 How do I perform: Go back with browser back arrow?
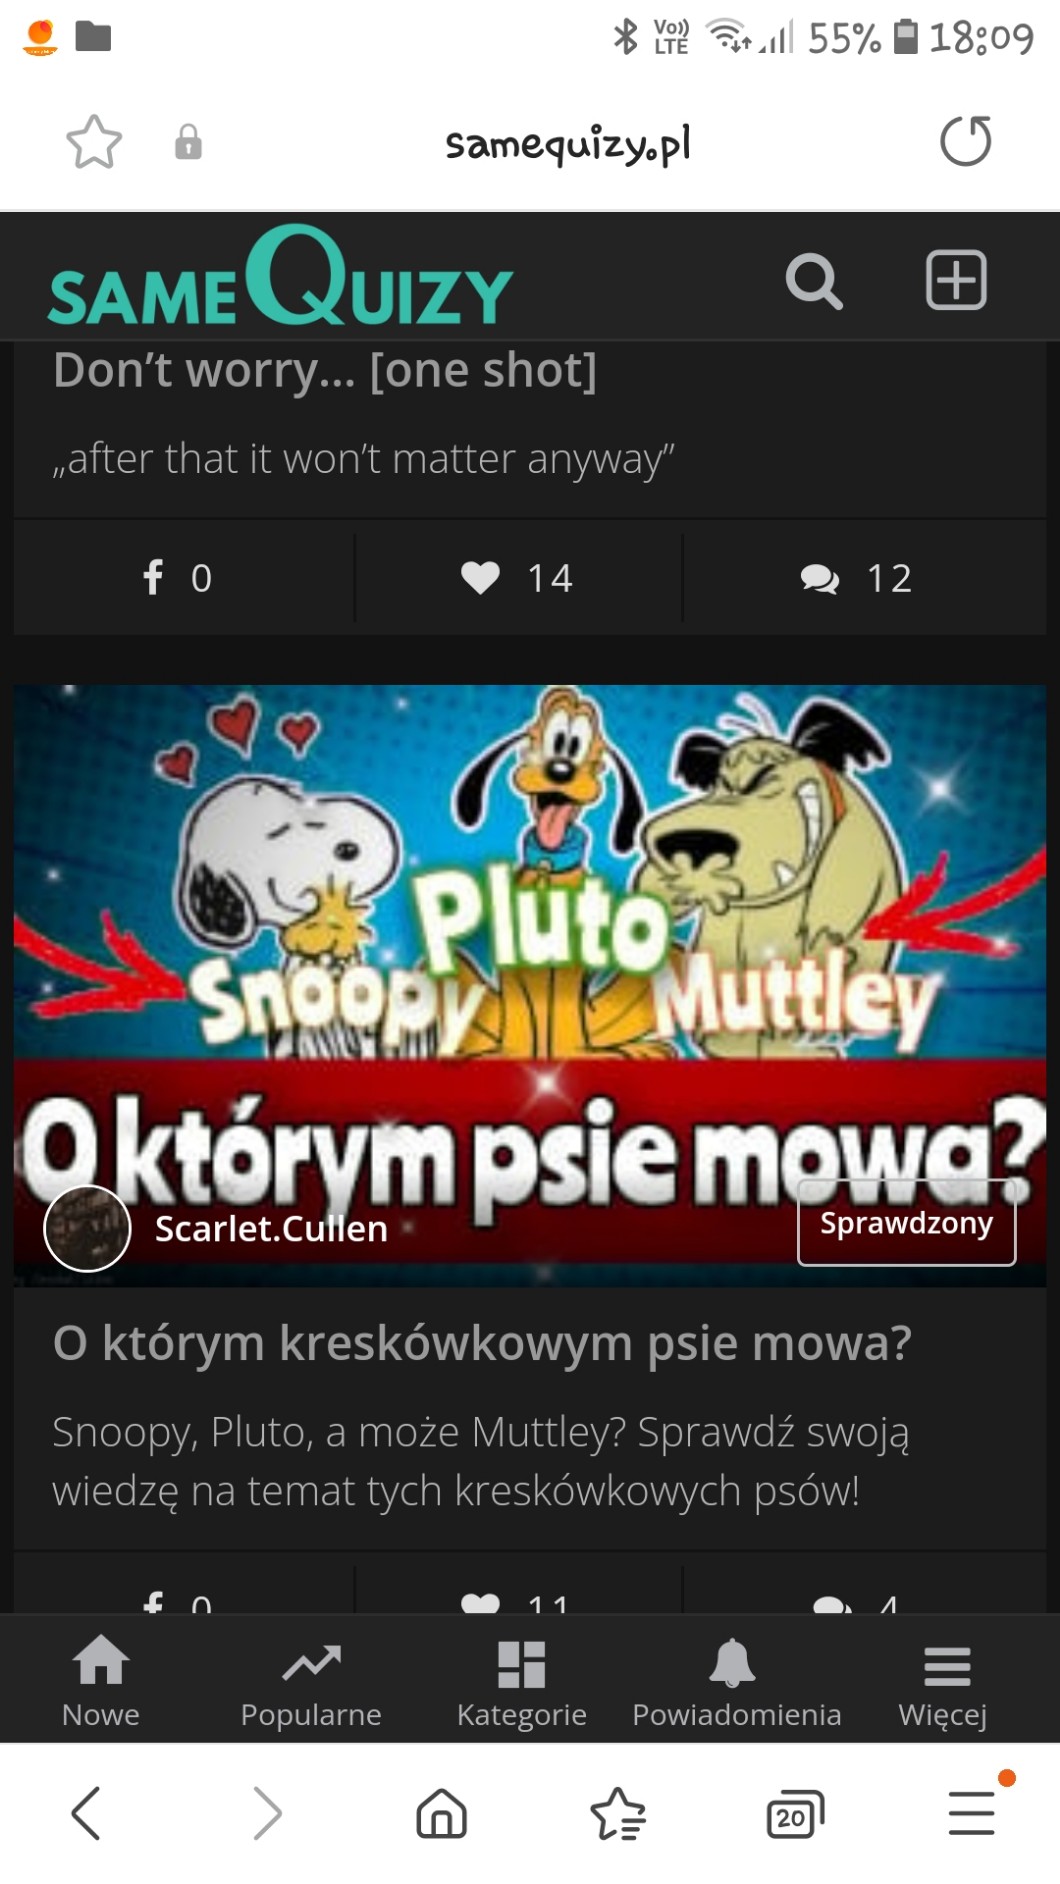tap(86, 1813)
